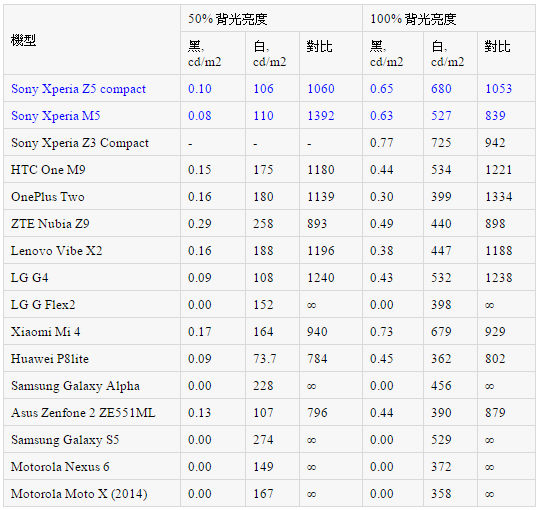Select Lenovo Vibe X2 row name

click(x=56, y=251)
